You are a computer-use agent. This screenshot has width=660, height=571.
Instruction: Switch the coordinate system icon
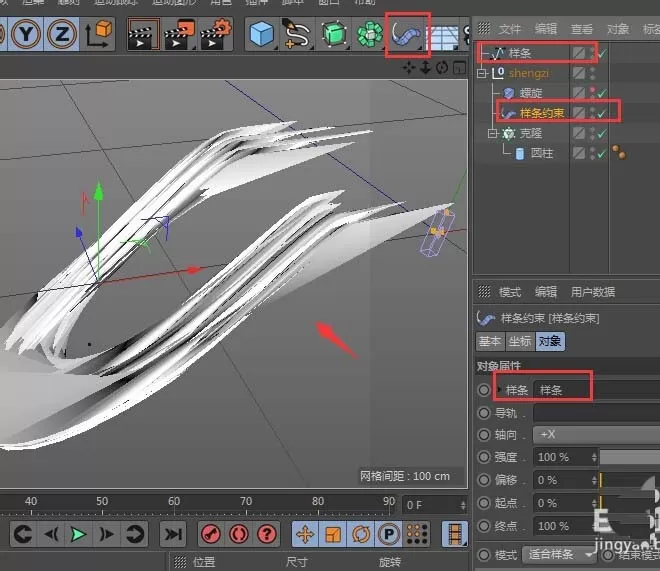[98, 34]
